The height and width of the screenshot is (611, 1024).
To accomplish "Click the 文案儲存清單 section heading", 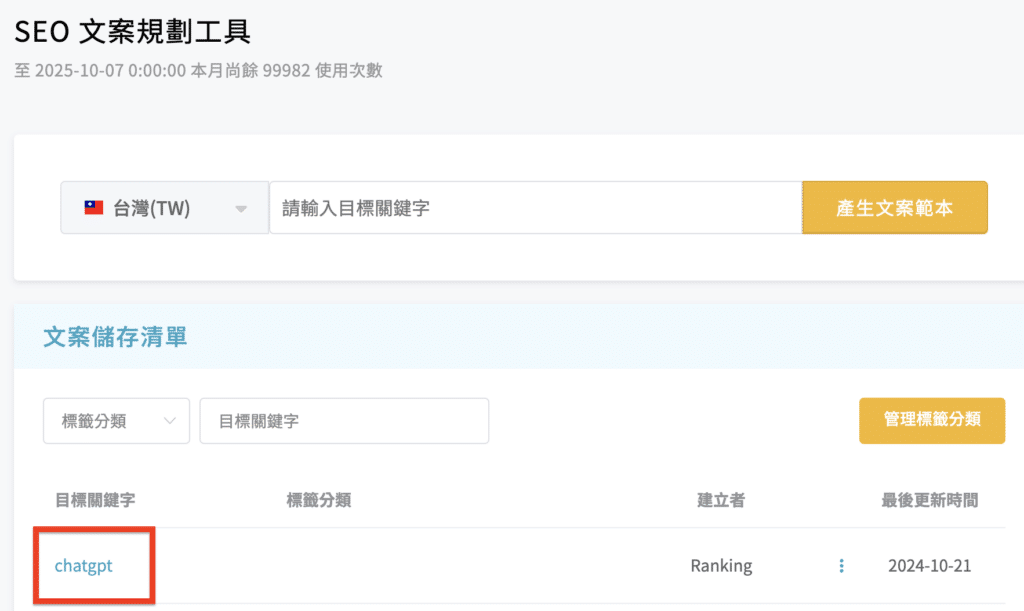I will point(115,337).
